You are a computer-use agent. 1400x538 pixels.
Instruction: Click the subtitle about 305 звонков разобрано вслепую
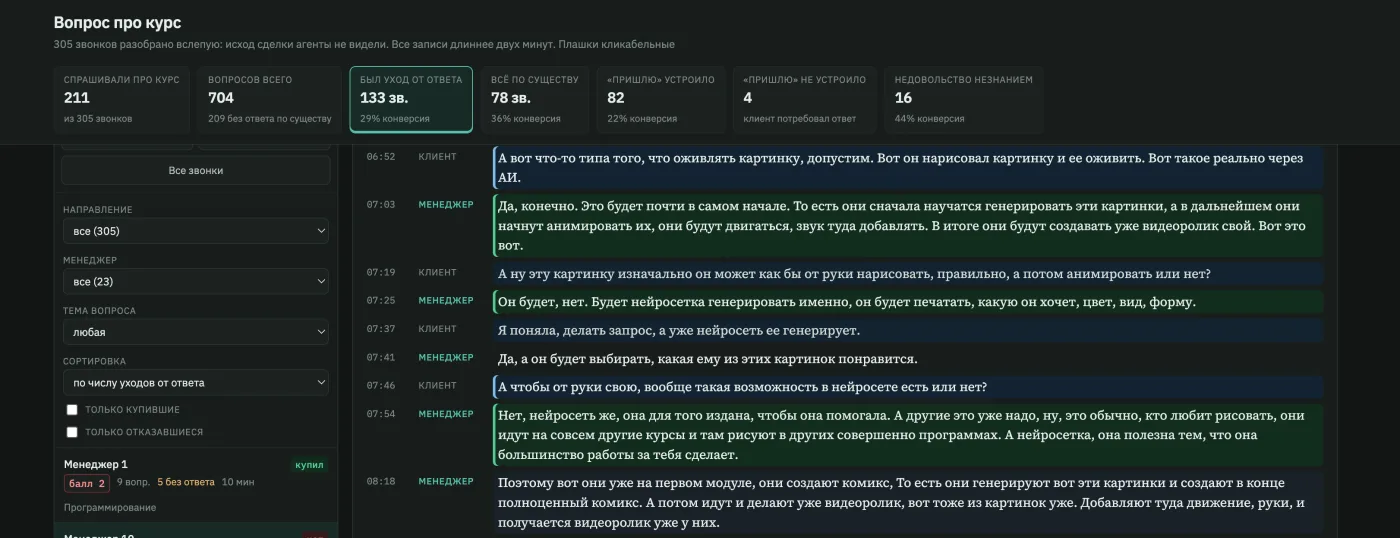[364, 44]
